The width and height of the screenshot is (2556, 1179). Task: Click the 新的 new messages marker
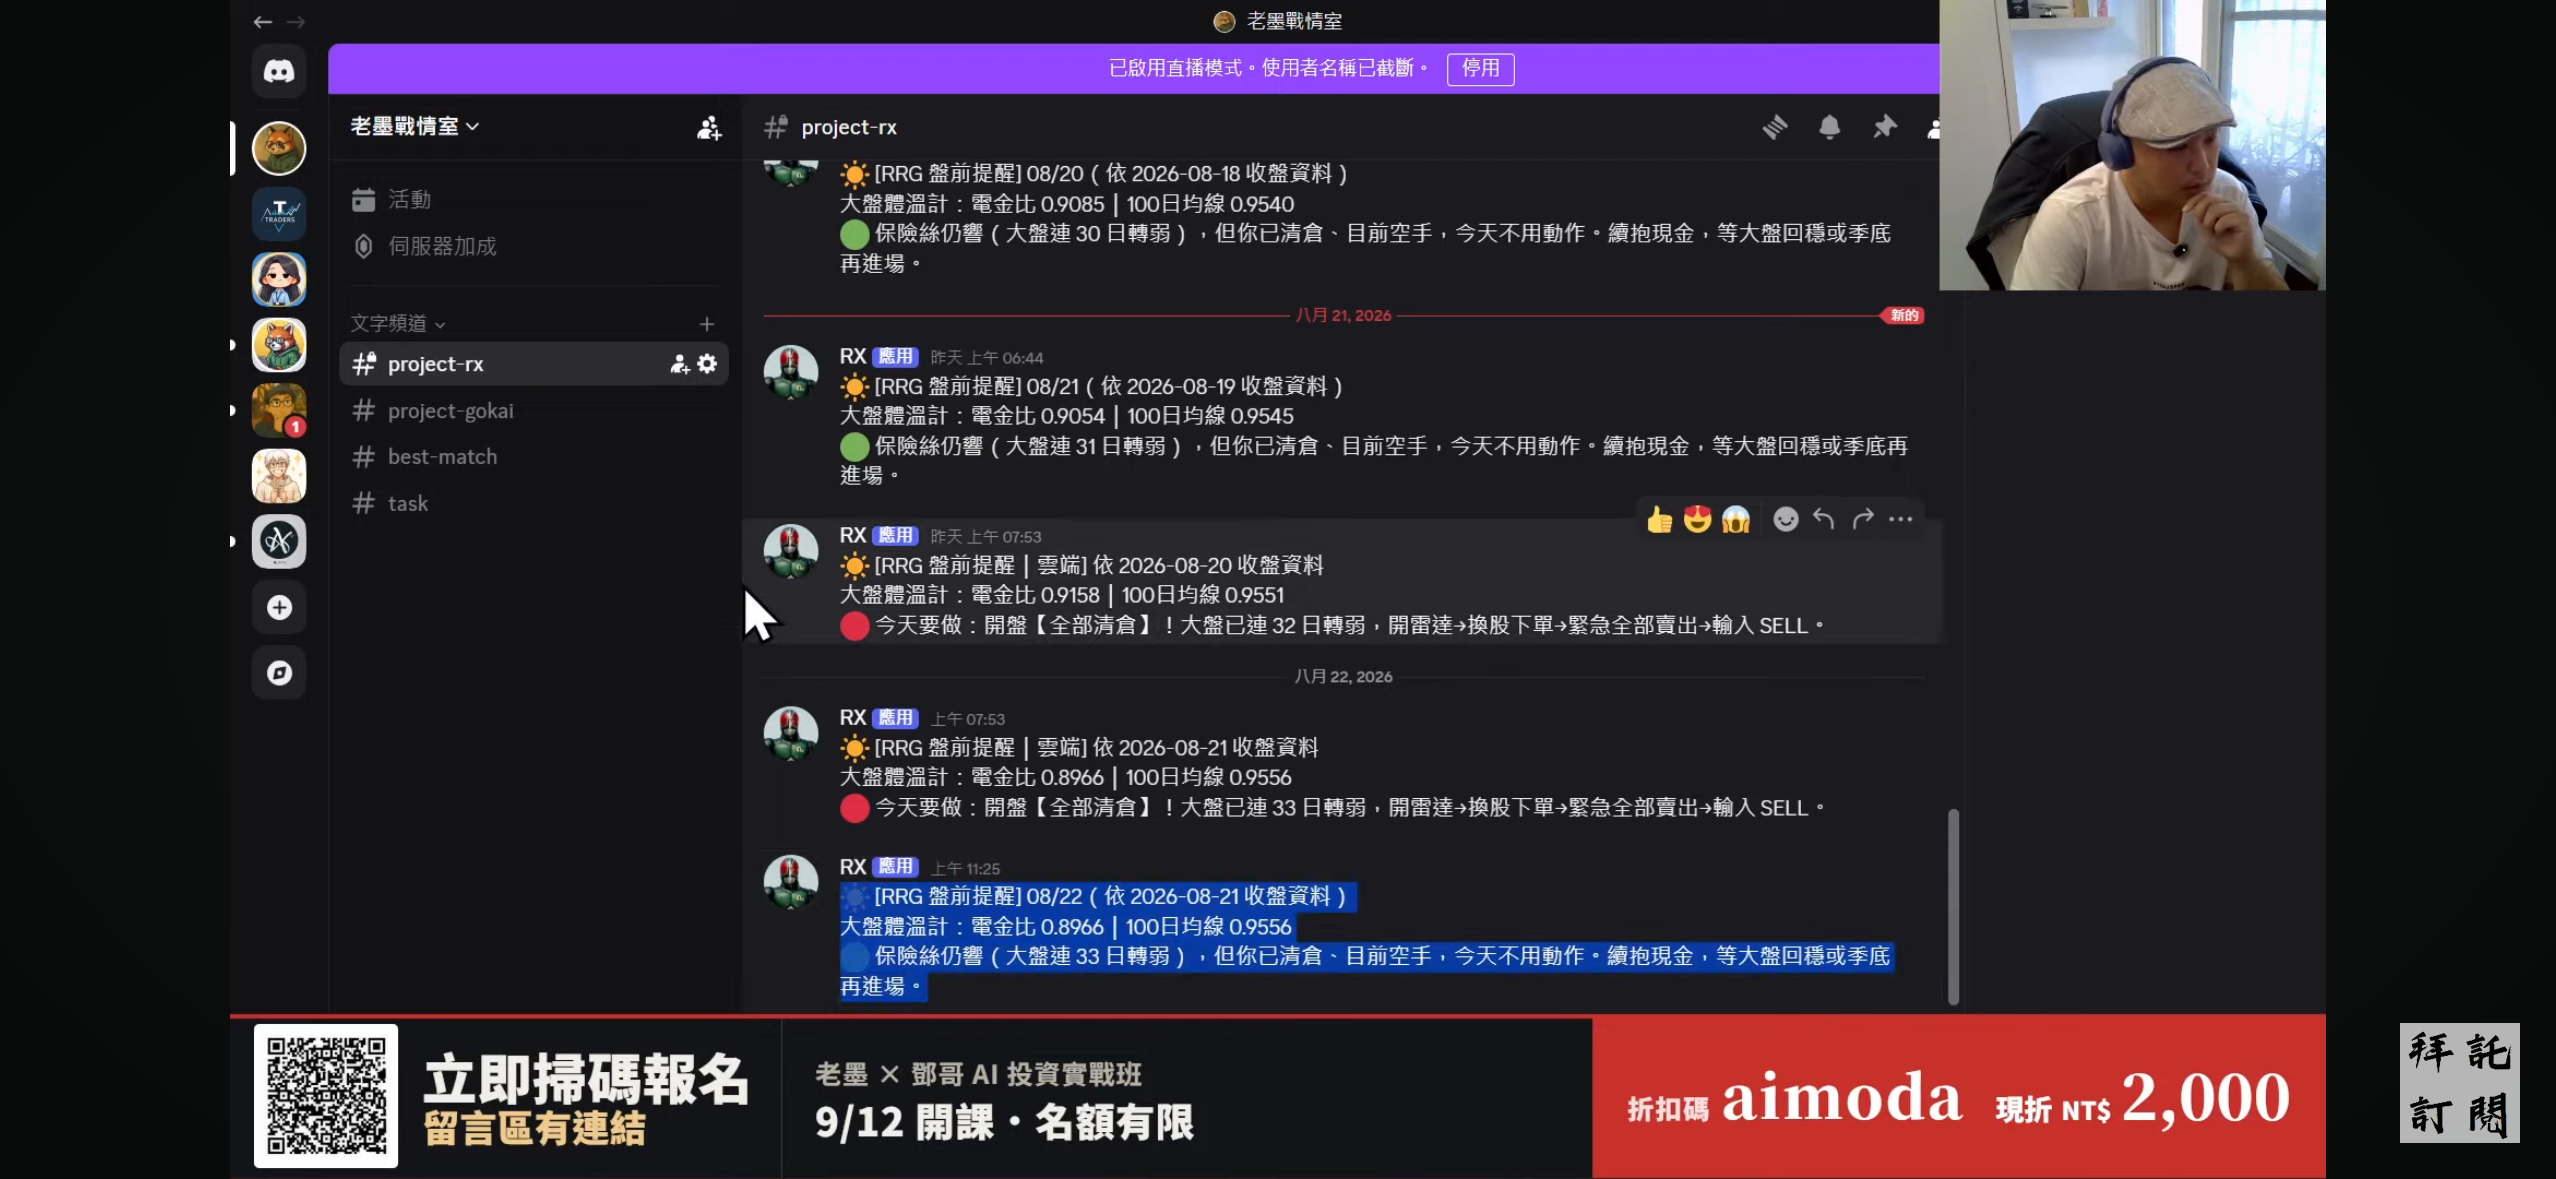coord(1904,315)
